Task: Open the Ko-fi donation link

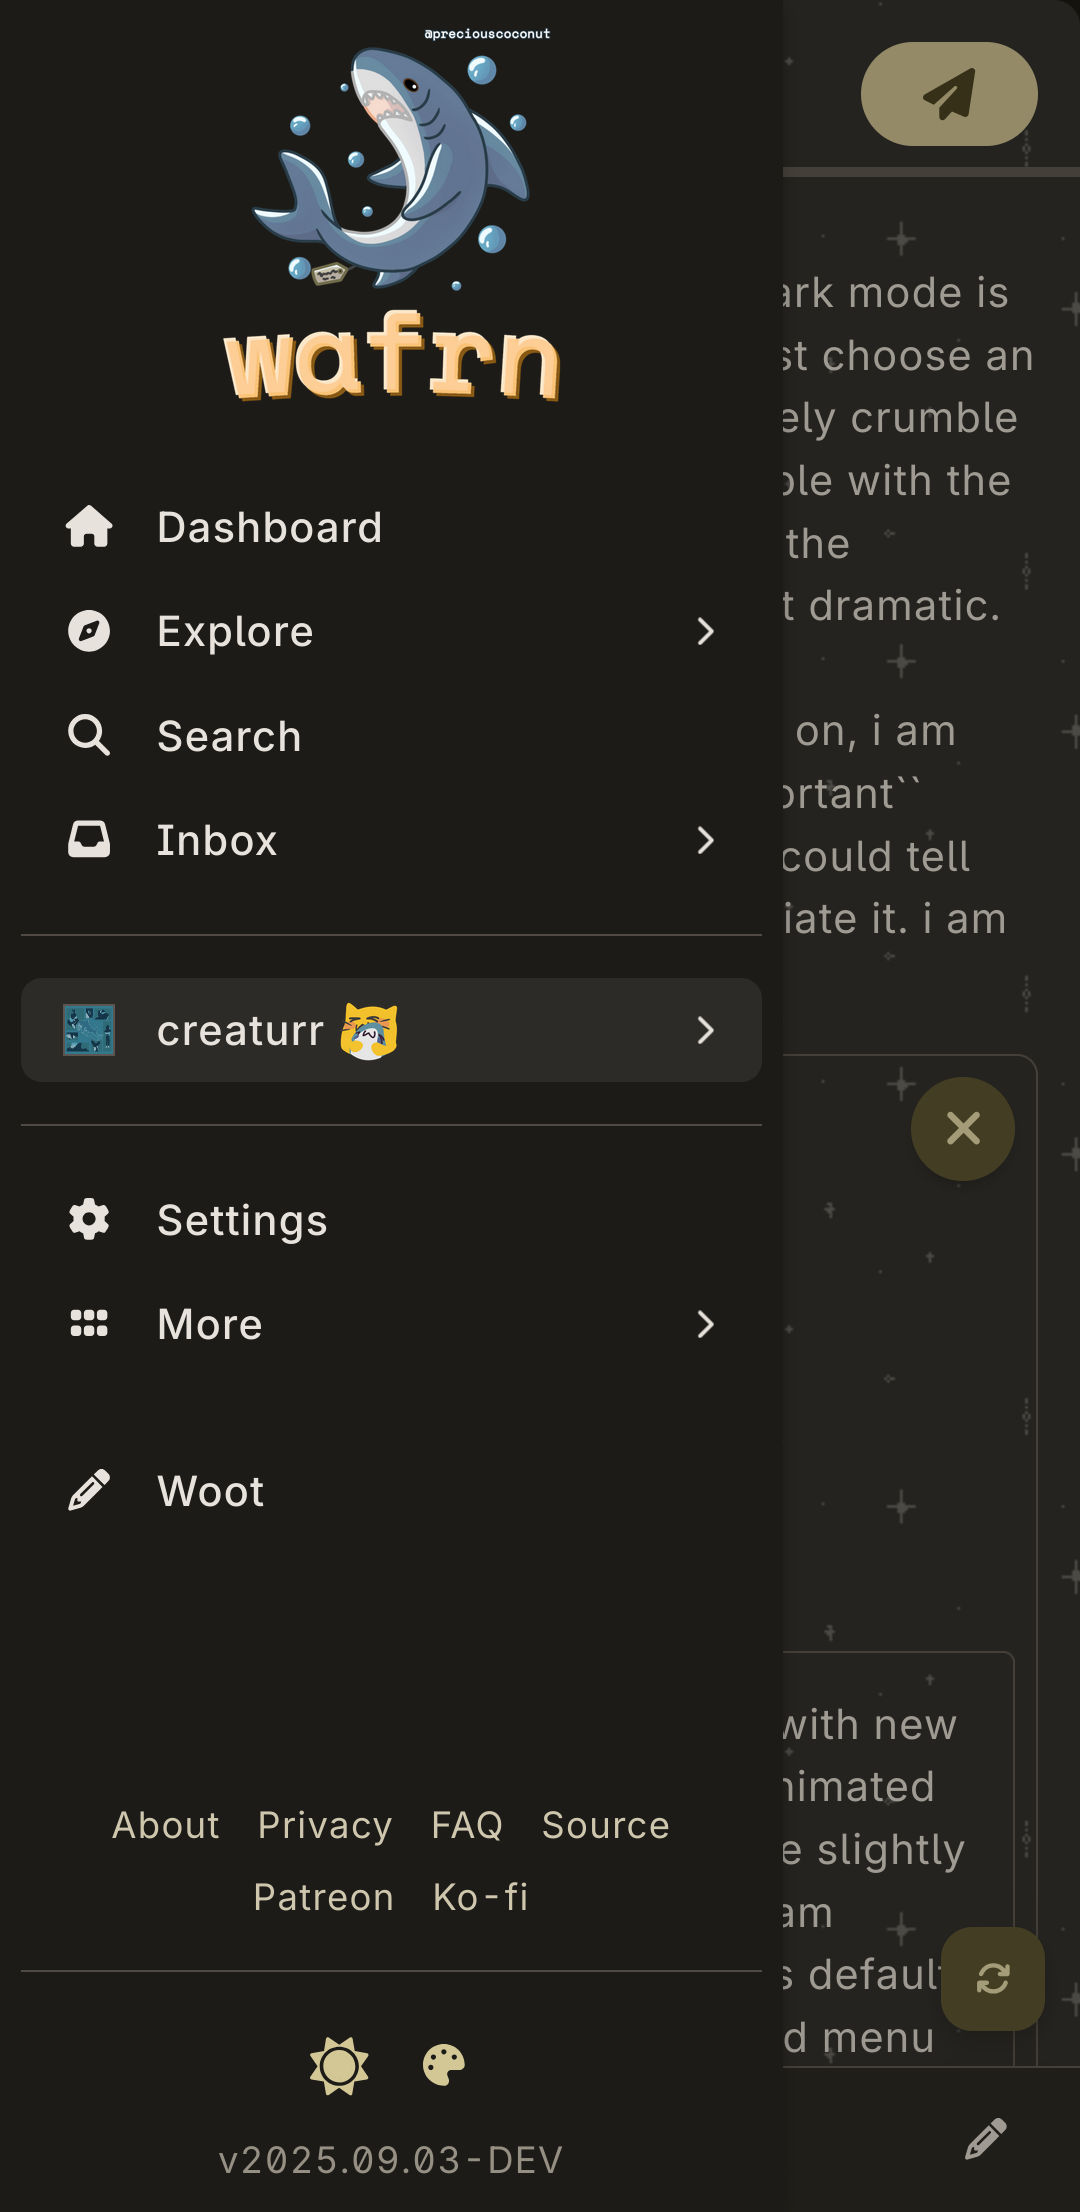Action: click(480, 1897)
